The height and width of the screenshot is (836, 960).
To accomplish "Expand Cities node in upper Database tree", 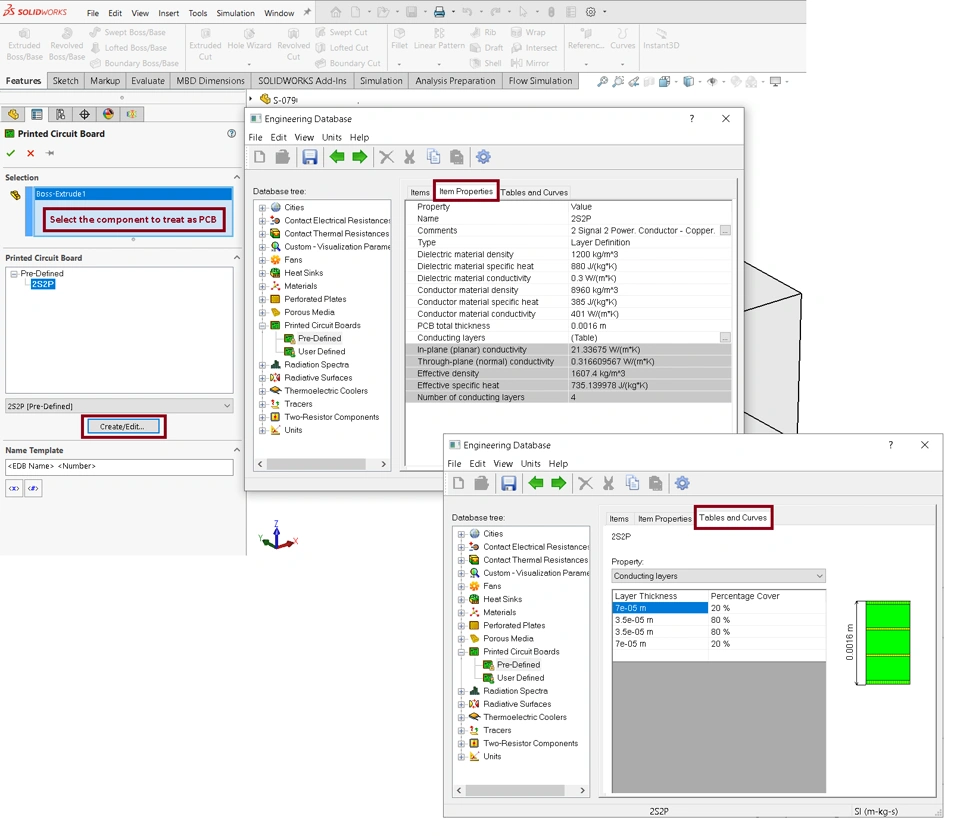I will [x=263, y=208].
